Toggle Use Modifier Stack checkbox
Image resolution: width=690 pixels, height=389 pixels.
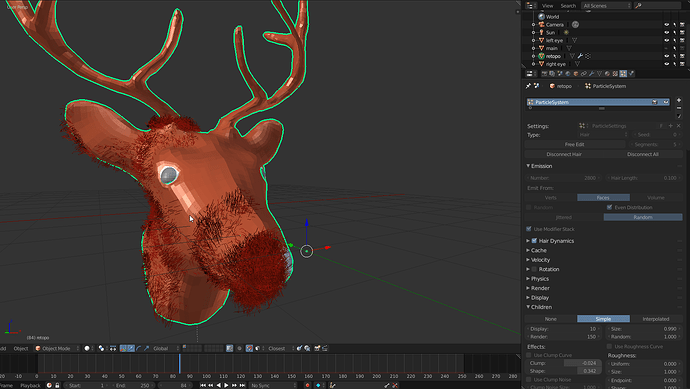pos(529,229)
